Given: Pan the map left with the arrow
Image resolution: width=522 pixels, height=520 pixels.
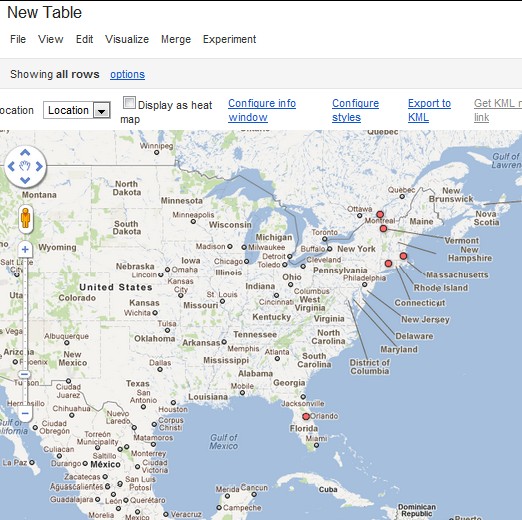Looking at the screenshot, I should (11, 166).
